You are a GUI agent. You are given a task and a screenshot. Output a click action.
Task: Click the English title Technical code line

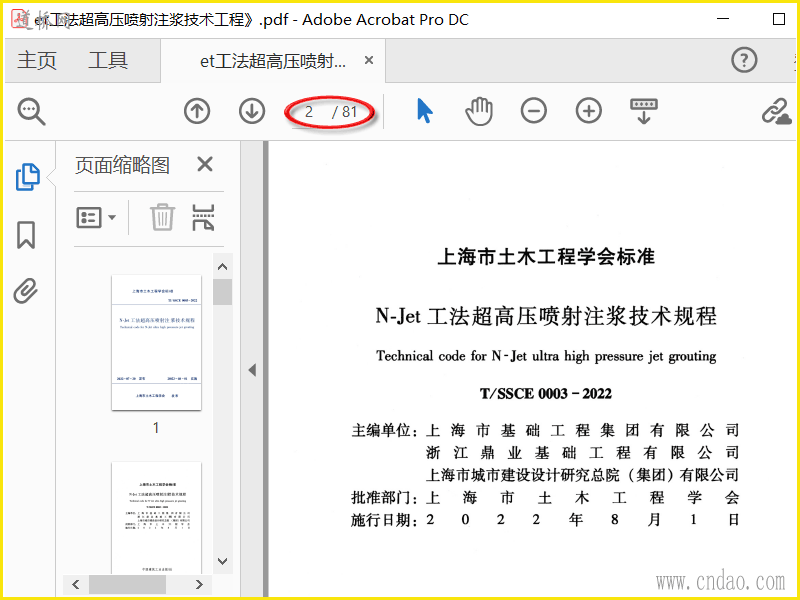click(546, 356)
